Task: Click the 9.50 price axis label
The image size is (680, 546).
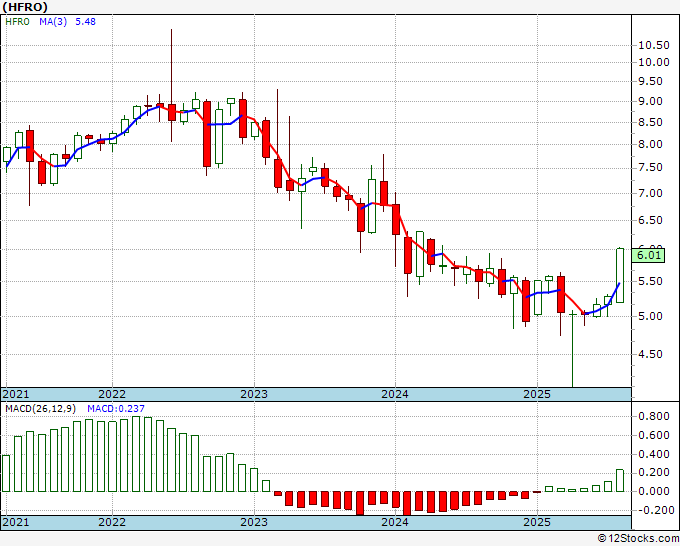Action: 651,82
